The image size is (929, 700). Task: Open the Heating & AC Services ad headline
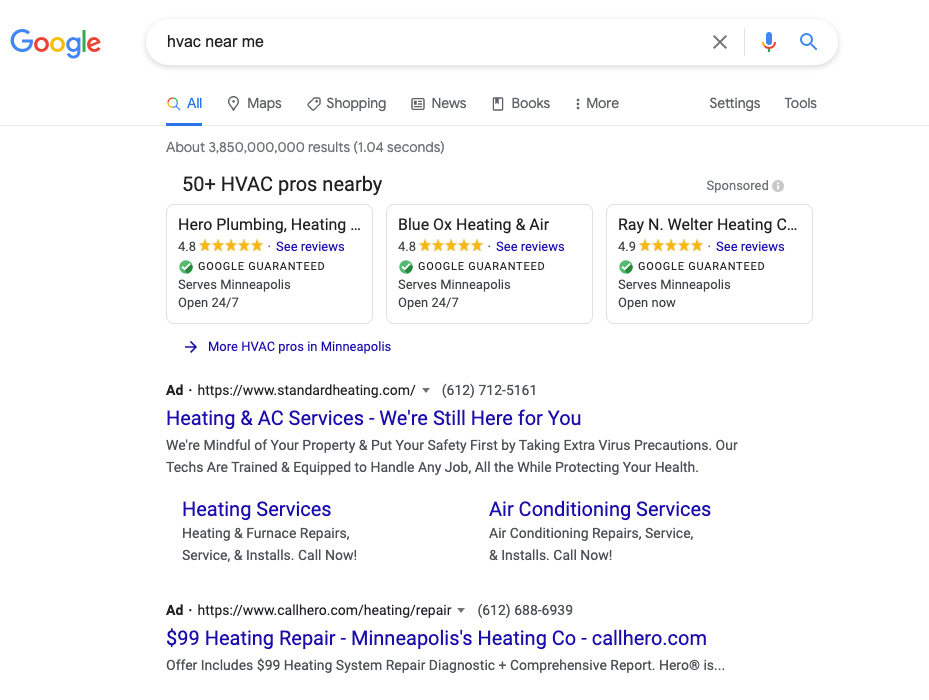point(373,417)
